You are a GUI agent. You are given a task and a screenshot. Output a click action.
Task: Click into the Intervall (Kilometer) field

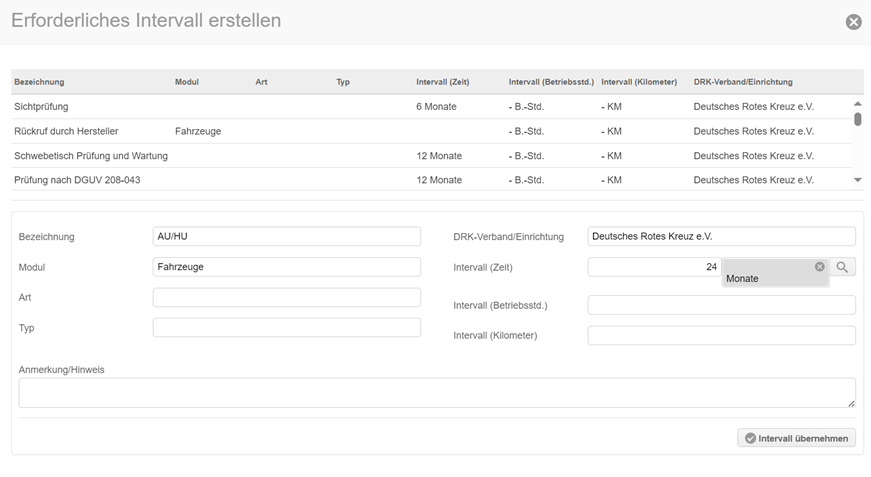[721, 336]
